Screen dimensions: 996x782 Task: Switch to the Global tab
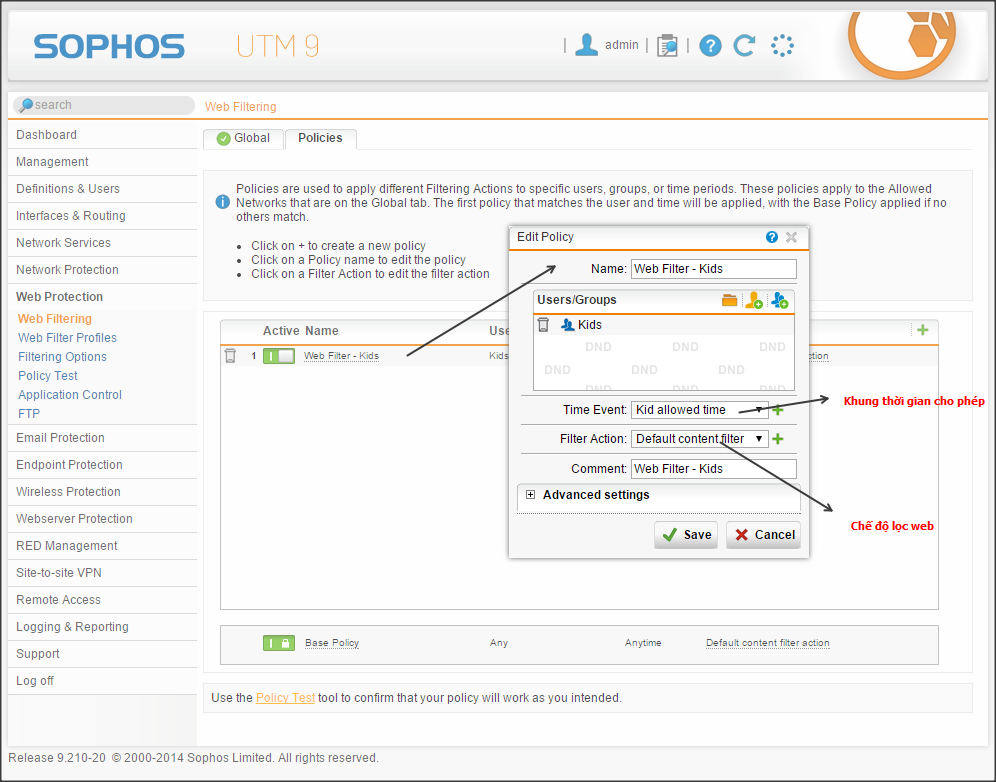(x=243, y=139)
